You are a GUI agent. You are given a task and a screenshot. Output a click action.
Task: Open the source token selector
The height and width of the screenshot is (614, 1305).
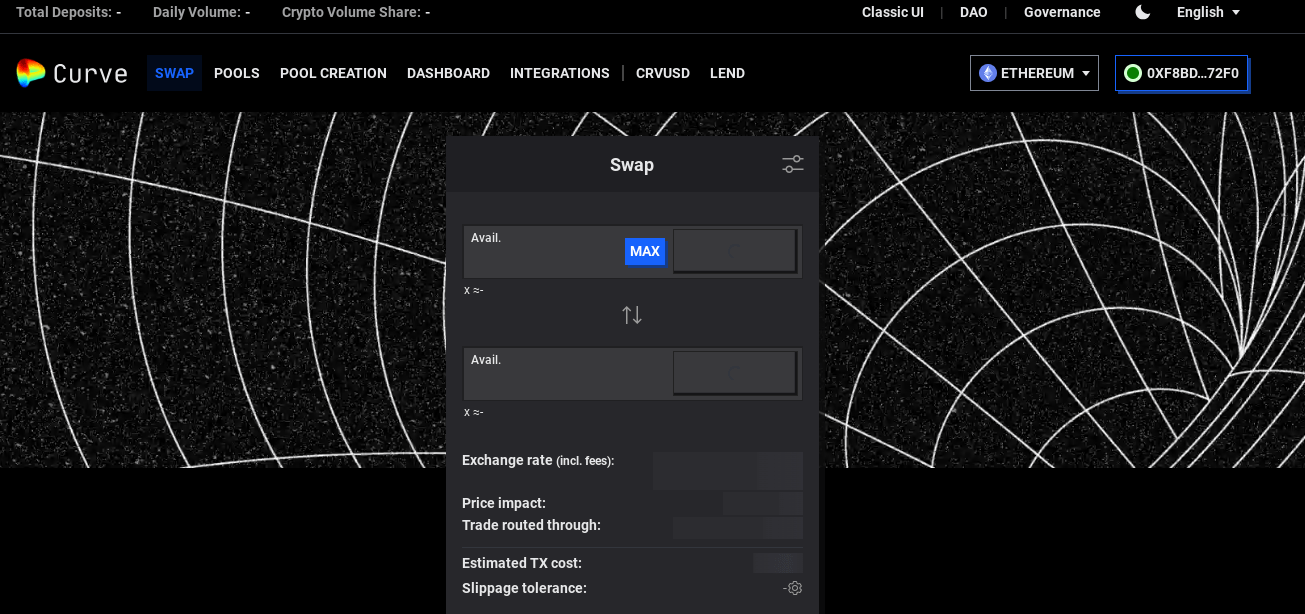(x=735, y=251)
